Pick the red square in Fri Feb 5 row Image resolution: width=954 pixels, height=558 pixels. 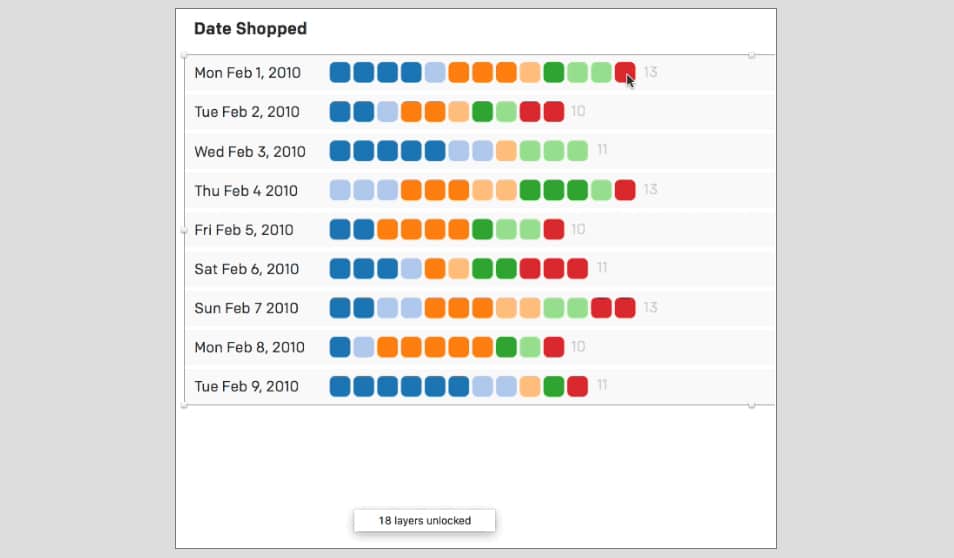[x=553, y=229]
